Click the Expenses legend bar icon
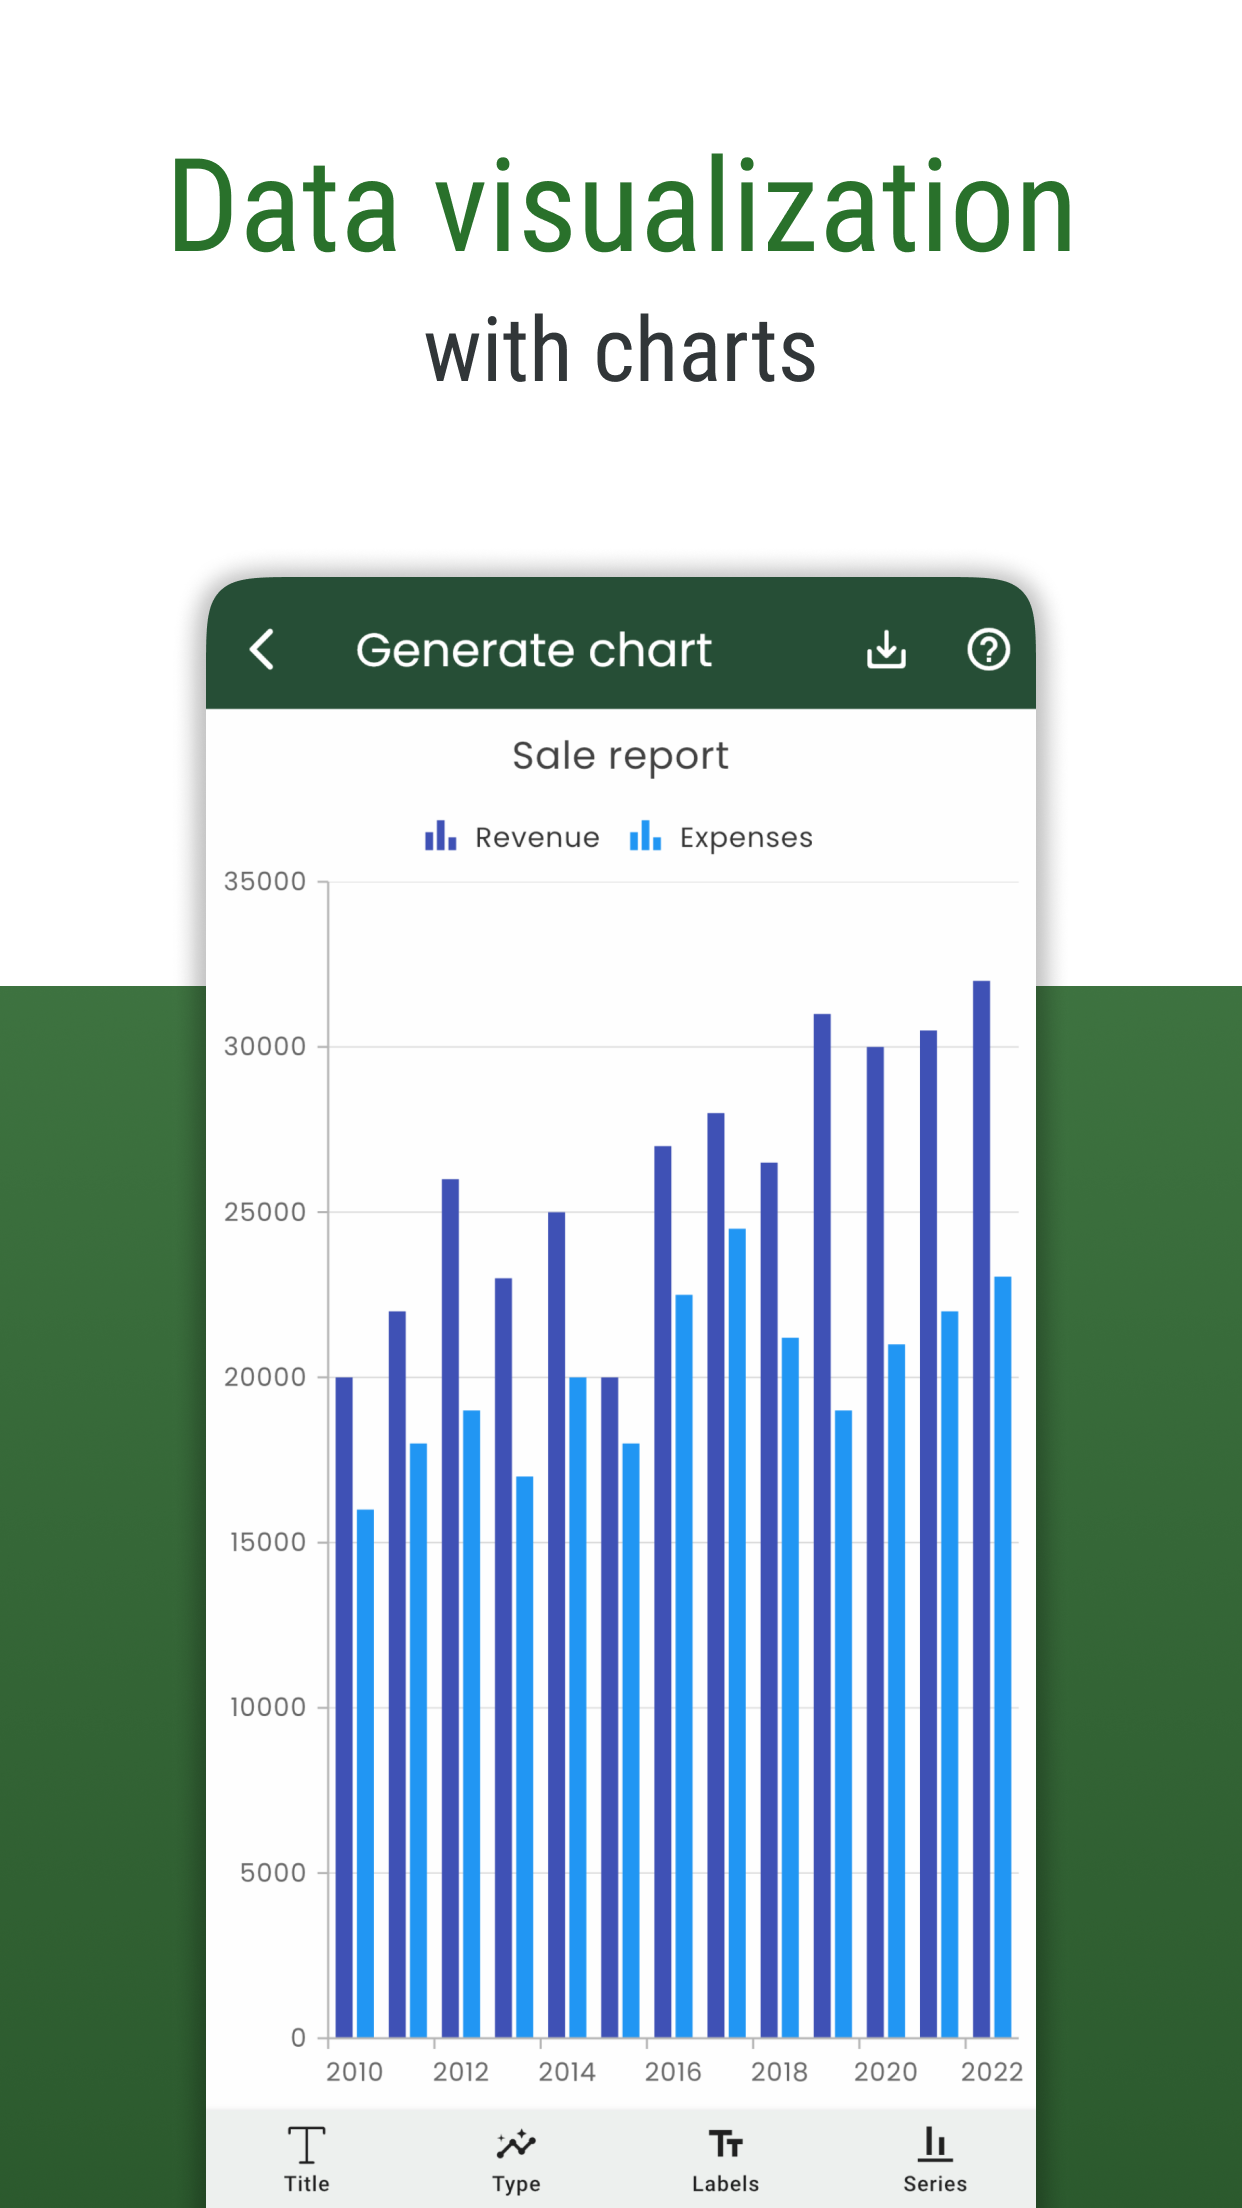Screen dimensions: 1242x2208 pos(645,836)
